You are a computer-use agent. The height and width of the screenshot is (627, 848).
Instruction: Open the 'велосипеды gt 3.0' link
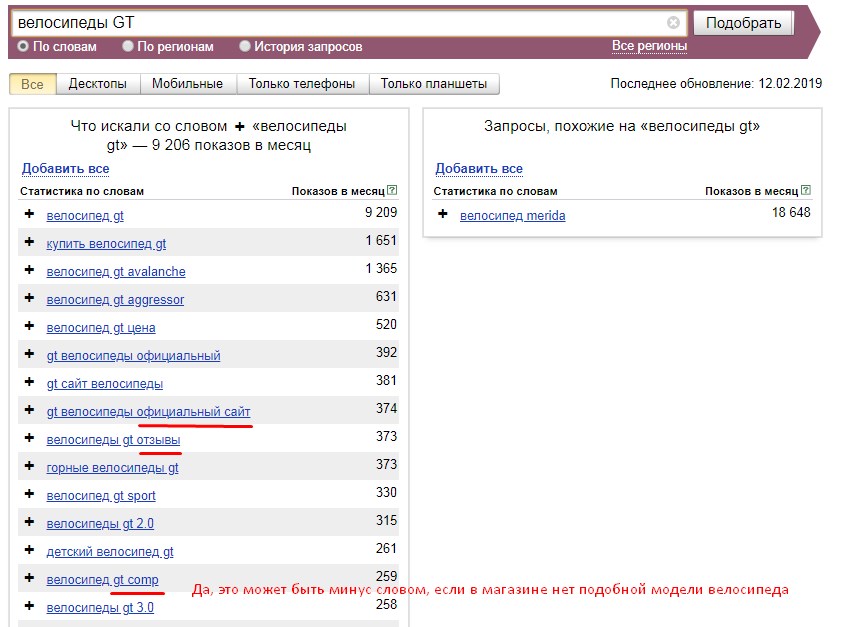click(x=100, y=608)
